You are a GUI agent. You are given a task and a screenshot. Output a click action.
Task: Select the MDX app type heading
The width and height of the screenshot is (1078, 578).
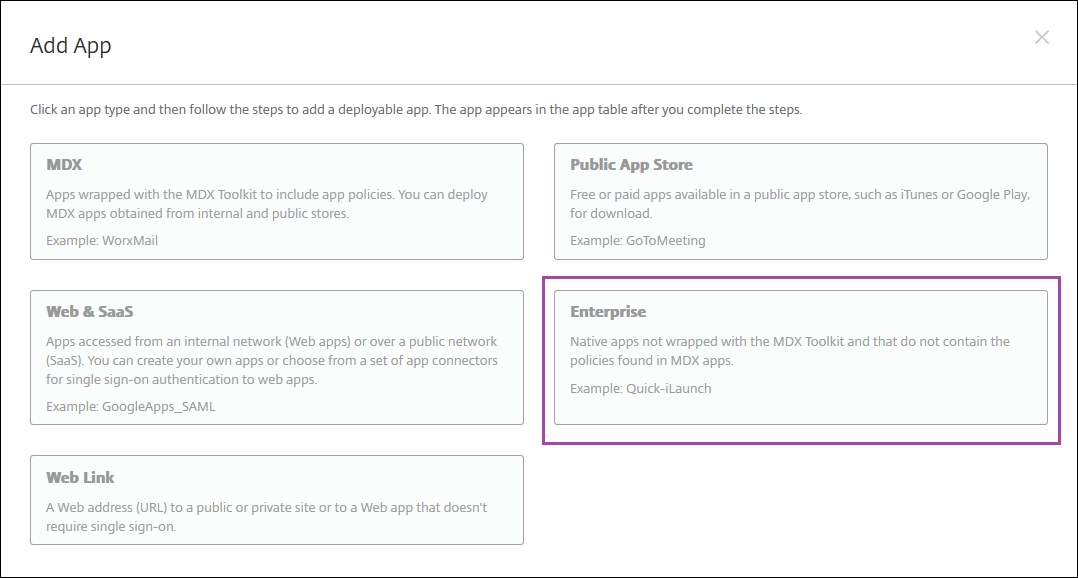point(64,165)
